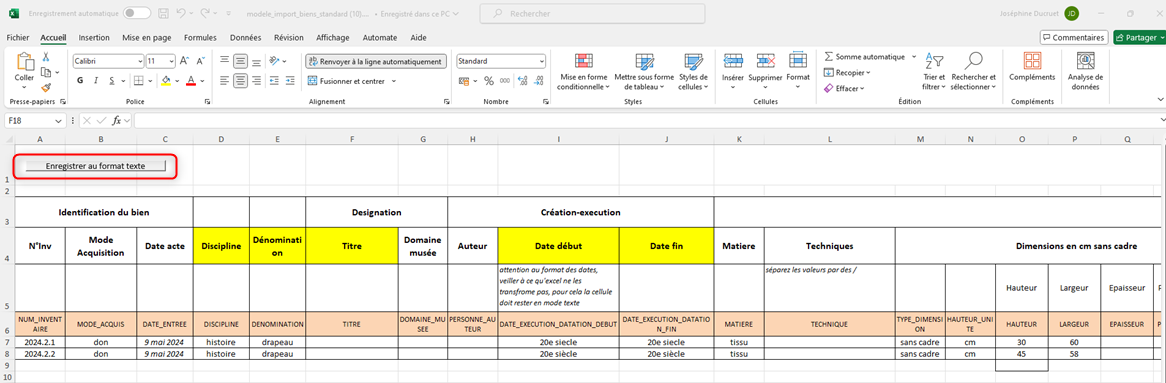This screenshot has height=383, width=1166.
Task: Click the Increase indent icon
Action: pos(289,80)
